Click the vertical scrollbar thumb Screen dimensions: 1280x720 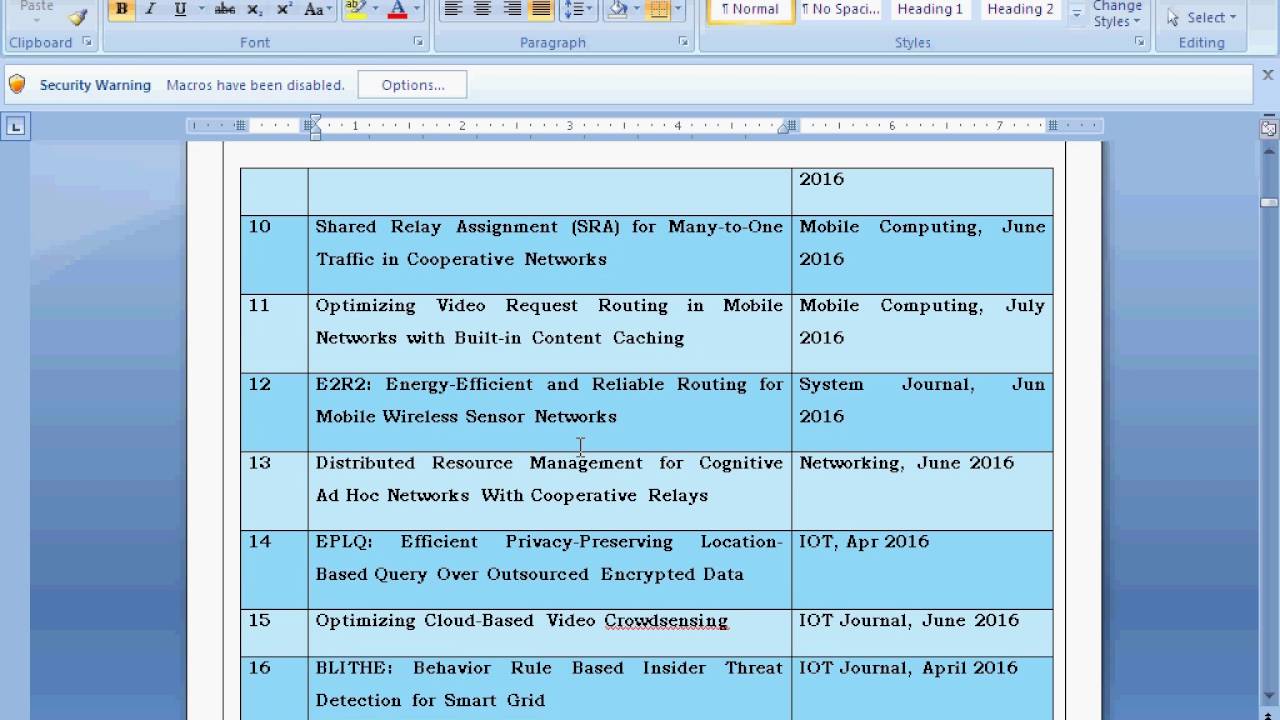tap(1269, 202)
